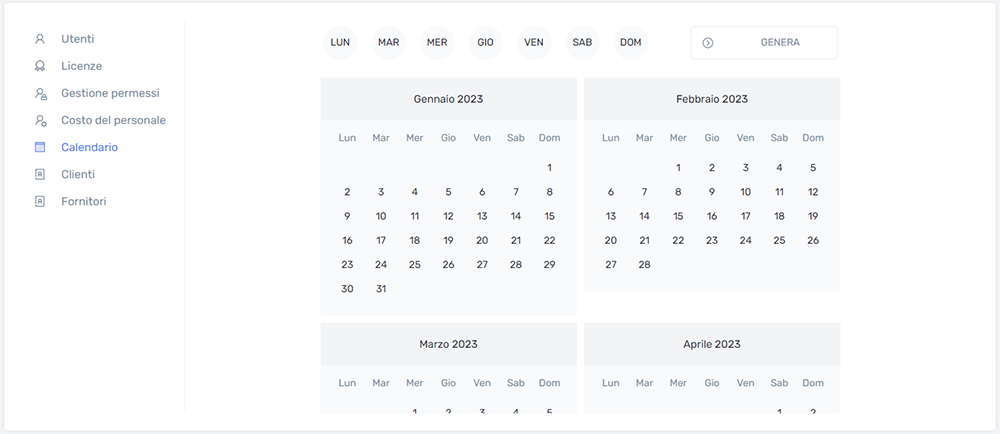1000x434 pixels.
Task: Select 1 in Gennaio 2023
Action: point(549,168)
